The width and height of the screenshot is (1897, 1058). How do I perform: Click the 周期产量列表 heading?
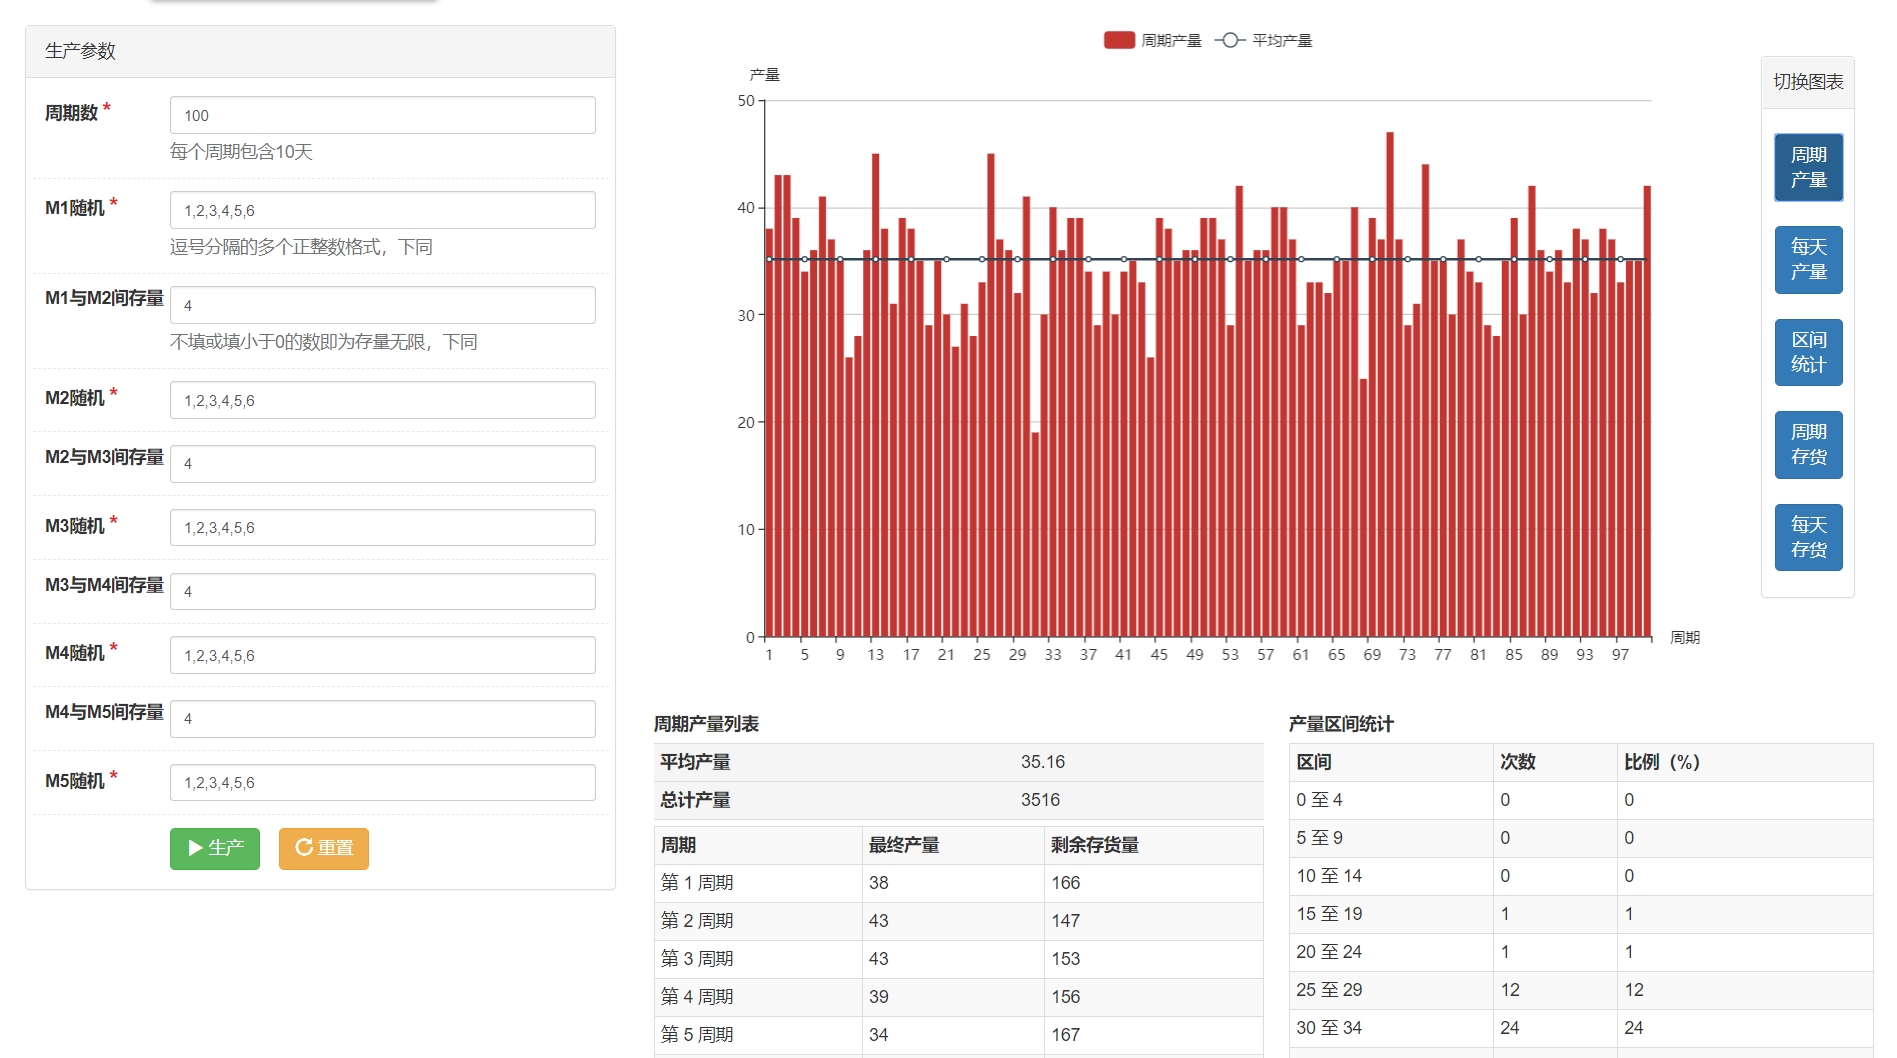pos(706,724)
